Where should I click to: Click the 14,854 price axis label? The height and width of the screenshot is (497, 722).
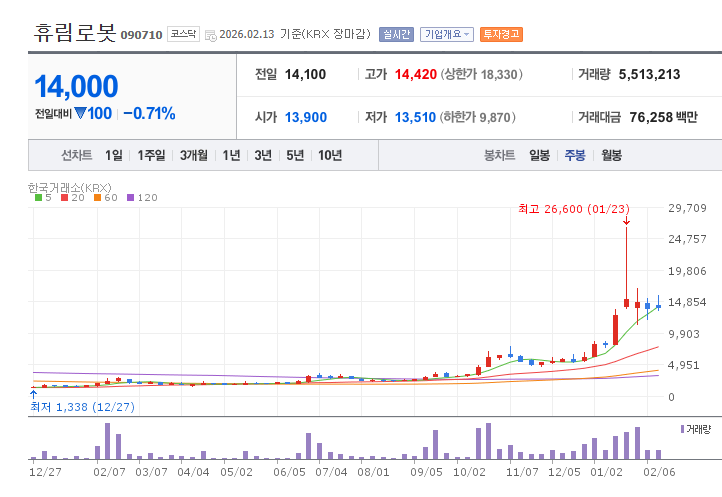click(x=687, y=302)
